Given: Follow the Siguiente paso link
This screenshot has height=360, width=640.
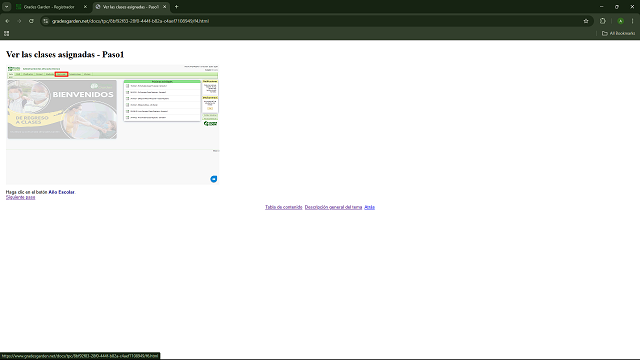Looking at the screenshot, I should coord(20,197).
